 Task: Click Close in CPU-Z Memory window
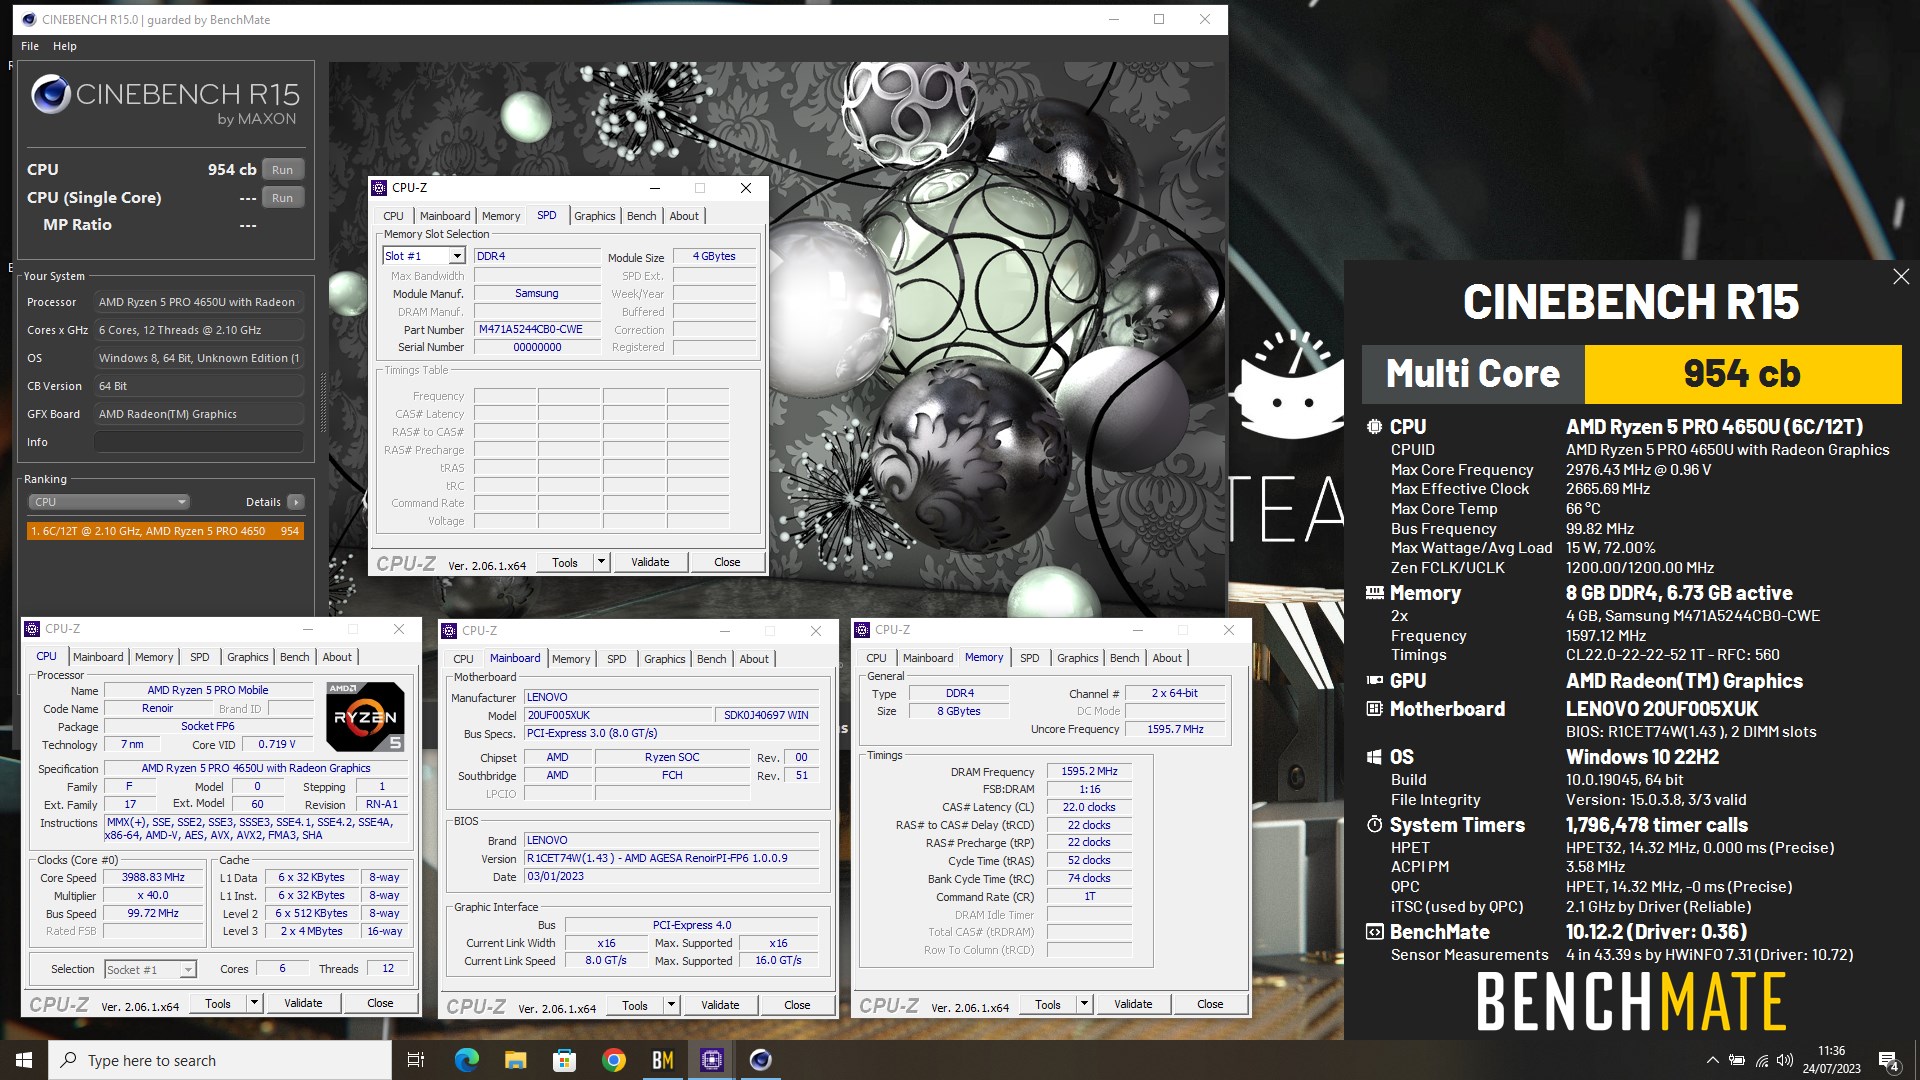click(1210, 1004)
